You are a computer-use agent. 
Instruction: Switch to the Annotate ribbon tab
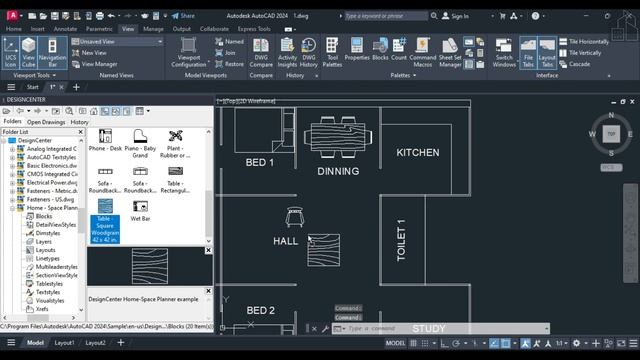click(x=65, y=29)
